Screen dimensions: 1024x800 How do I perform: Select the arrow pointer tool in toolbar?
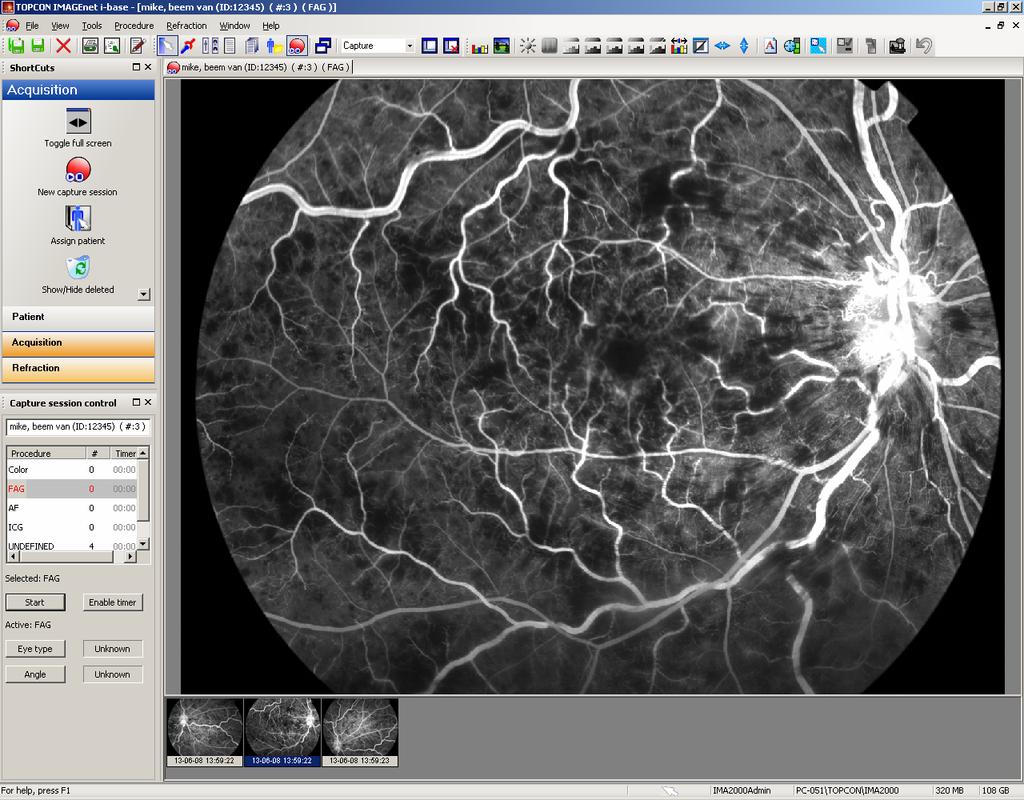pyautogui.click(x=167, y=46)
